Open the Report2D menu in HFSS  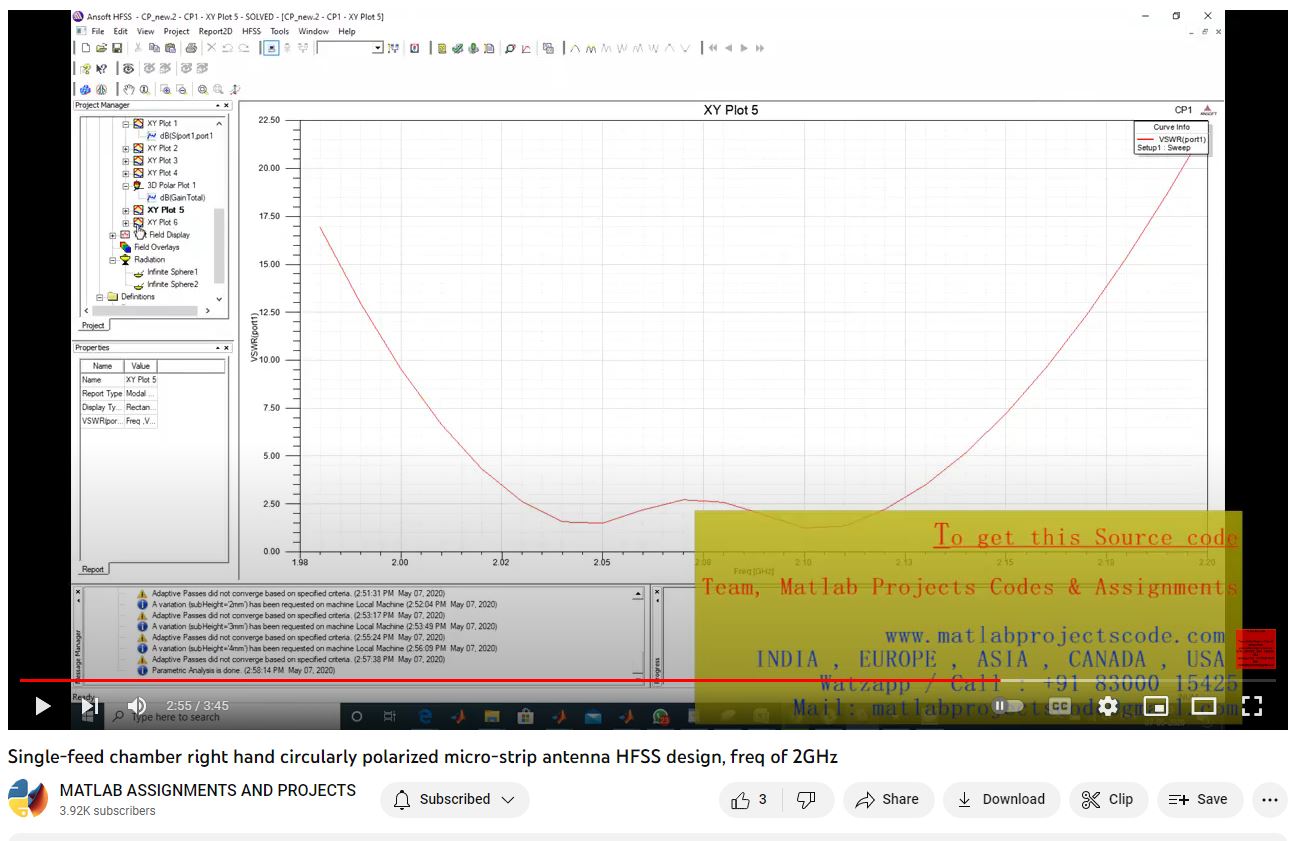coord(215,31)
